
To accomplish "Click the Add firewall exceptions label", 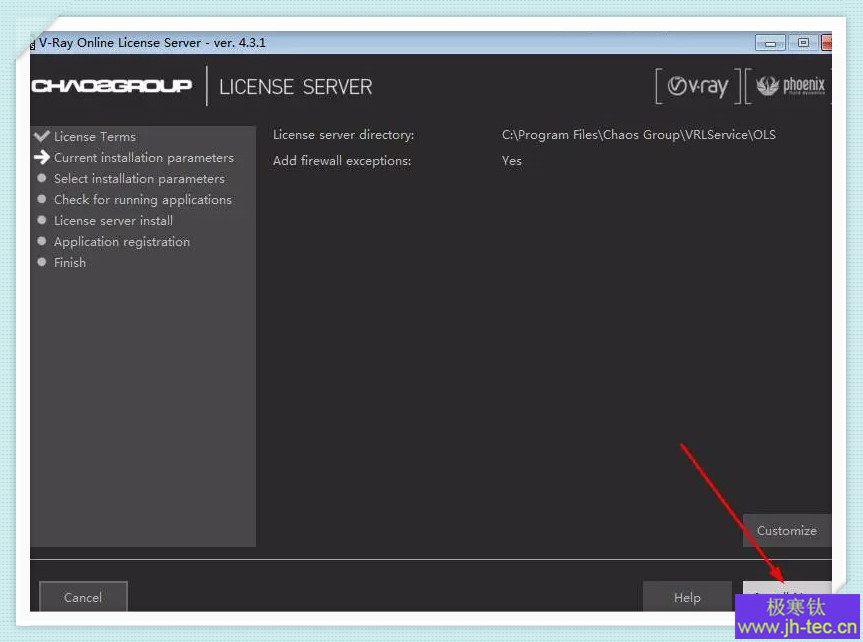I will [342, 161].
